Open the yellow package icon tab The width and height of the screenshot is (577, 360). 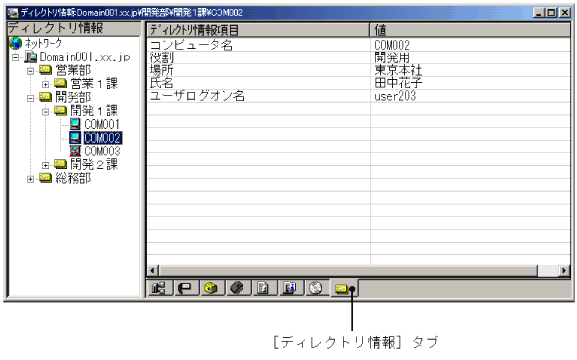point(211,287)
